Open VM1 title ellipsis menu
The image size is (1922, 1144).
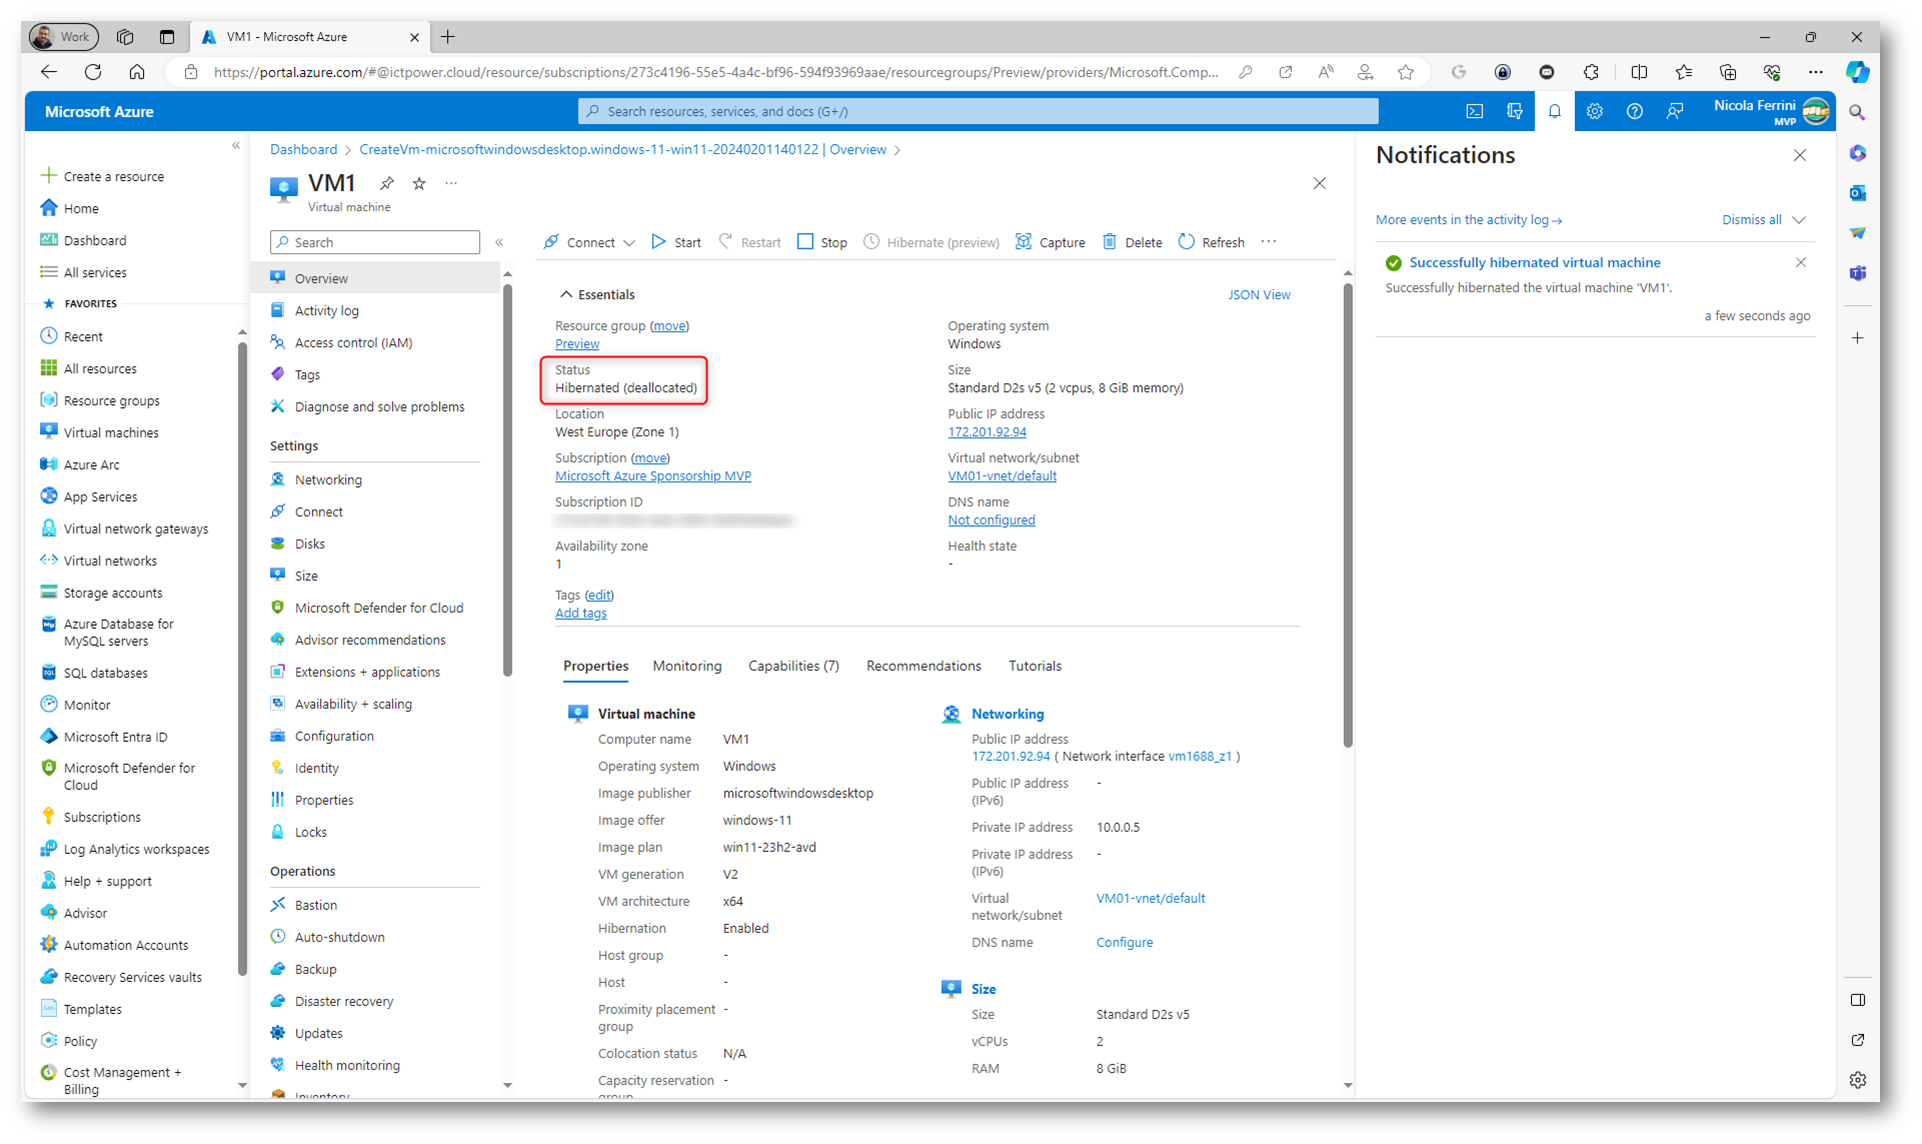coord(451,183)
